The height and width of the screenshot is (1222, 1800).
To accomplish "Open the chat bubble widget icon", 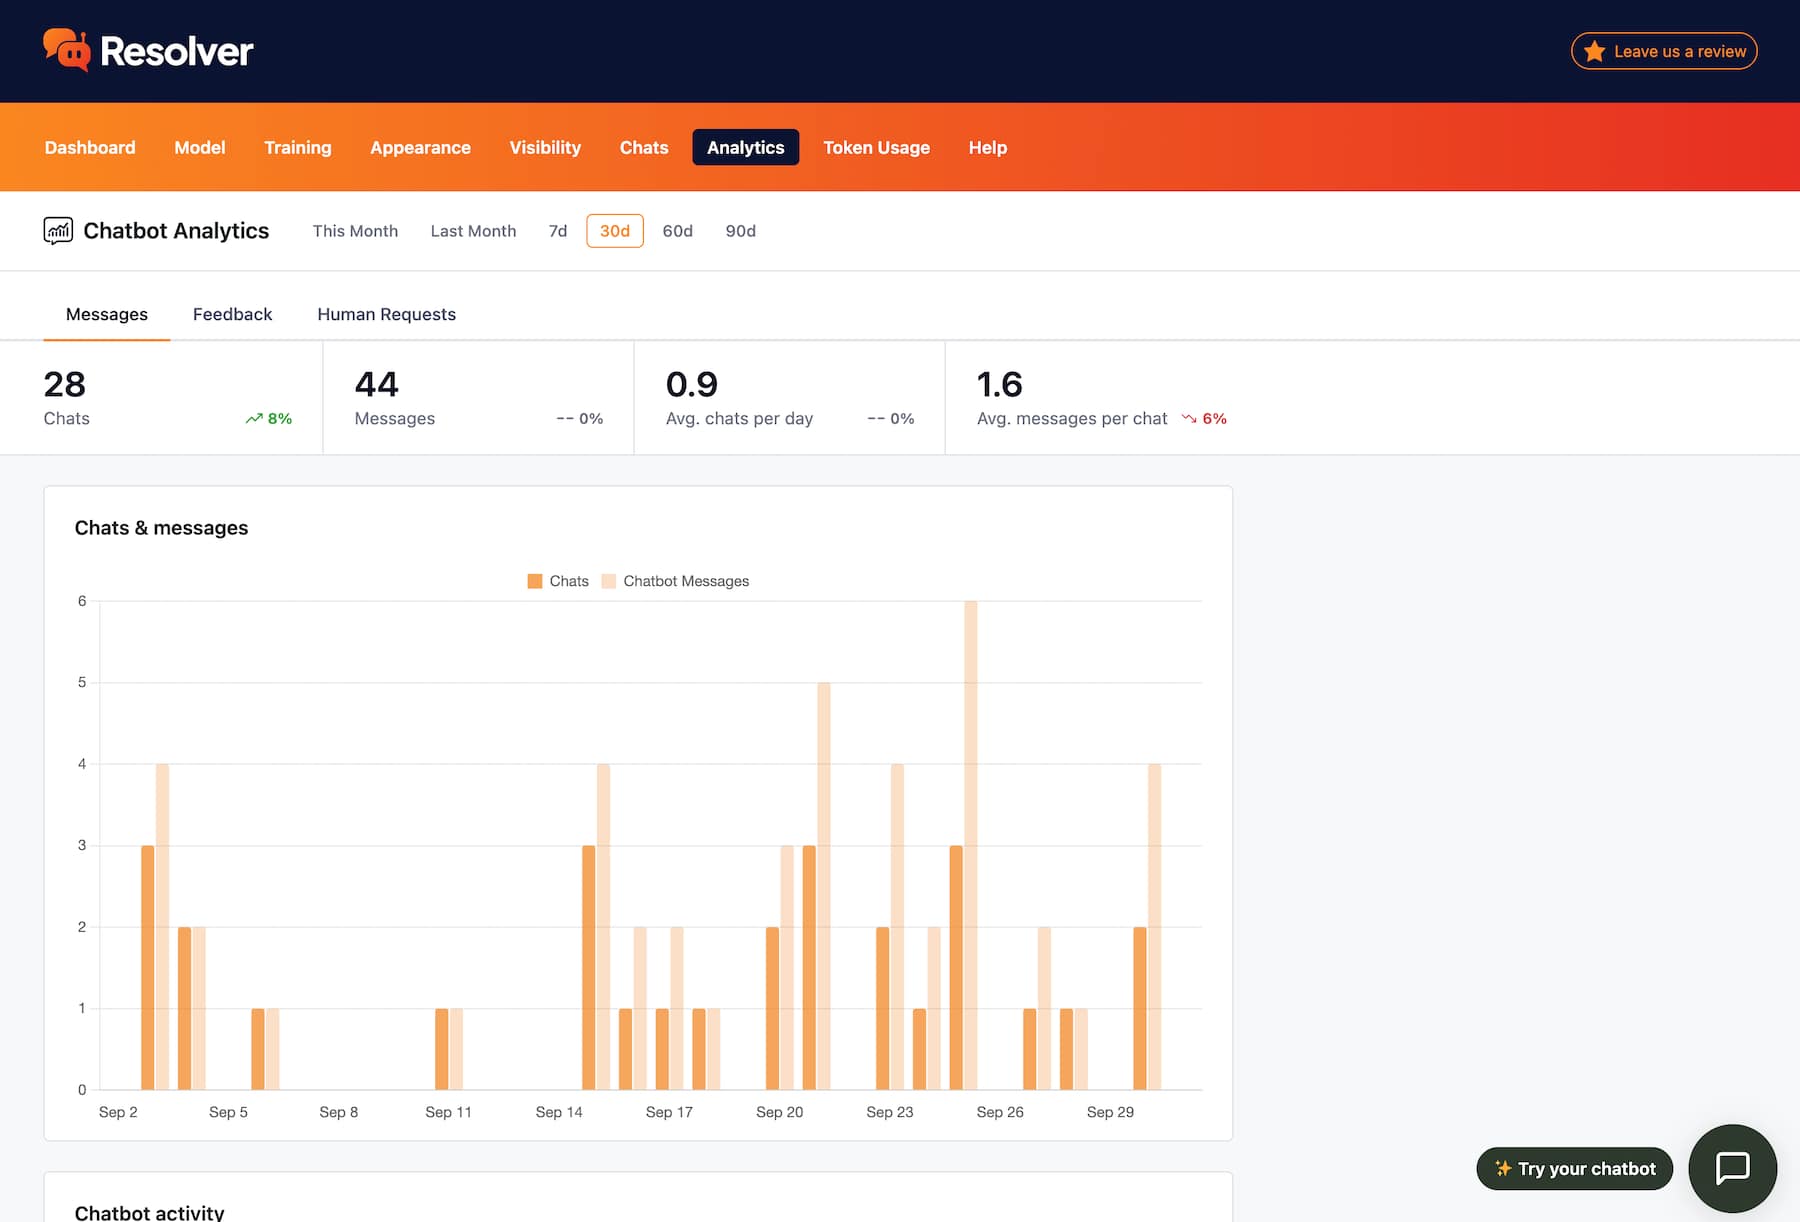I will point(1732,1168).
